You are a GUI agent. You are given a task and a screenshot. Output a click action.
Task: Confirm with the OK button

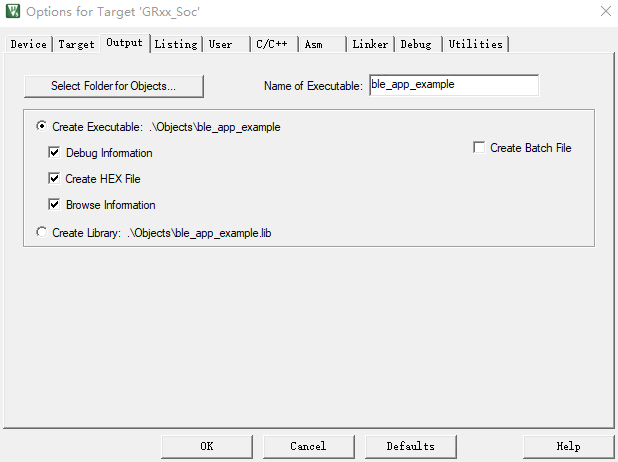pyautogui.click(x=207, y=447)
